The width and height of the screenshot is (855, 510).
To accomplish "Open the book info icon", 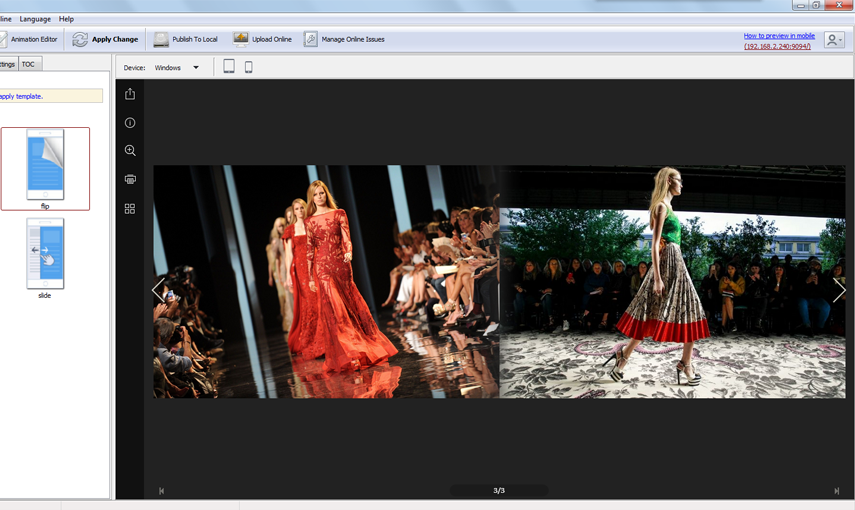I will (x=130, y=123).
